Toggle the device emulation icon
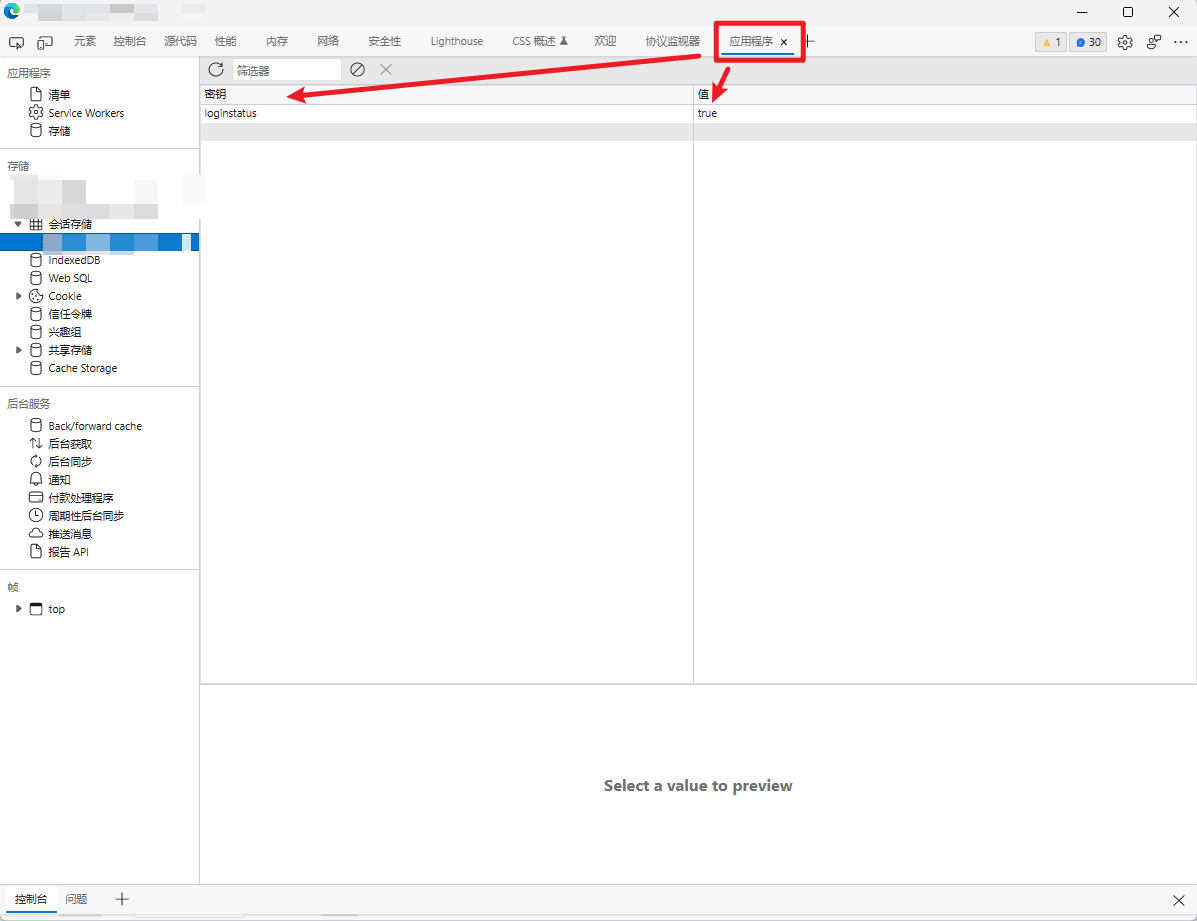 click(45, 42)
